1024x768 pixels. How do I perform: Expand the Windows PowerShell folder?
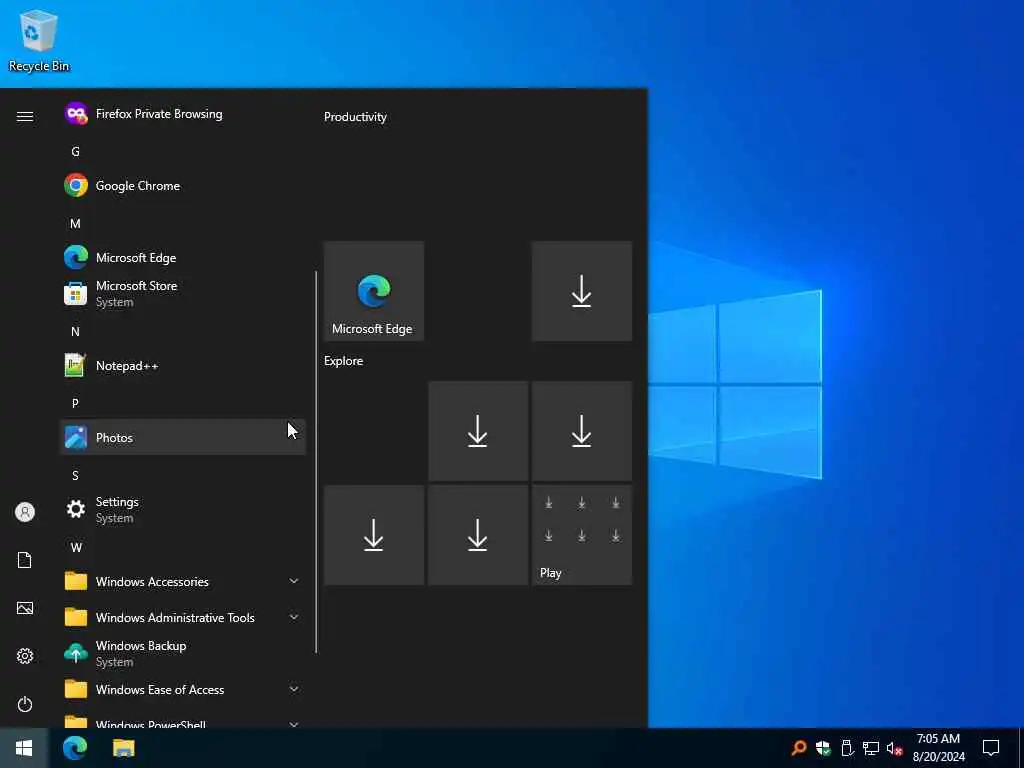pyautogui.click(x=182, y=720)
